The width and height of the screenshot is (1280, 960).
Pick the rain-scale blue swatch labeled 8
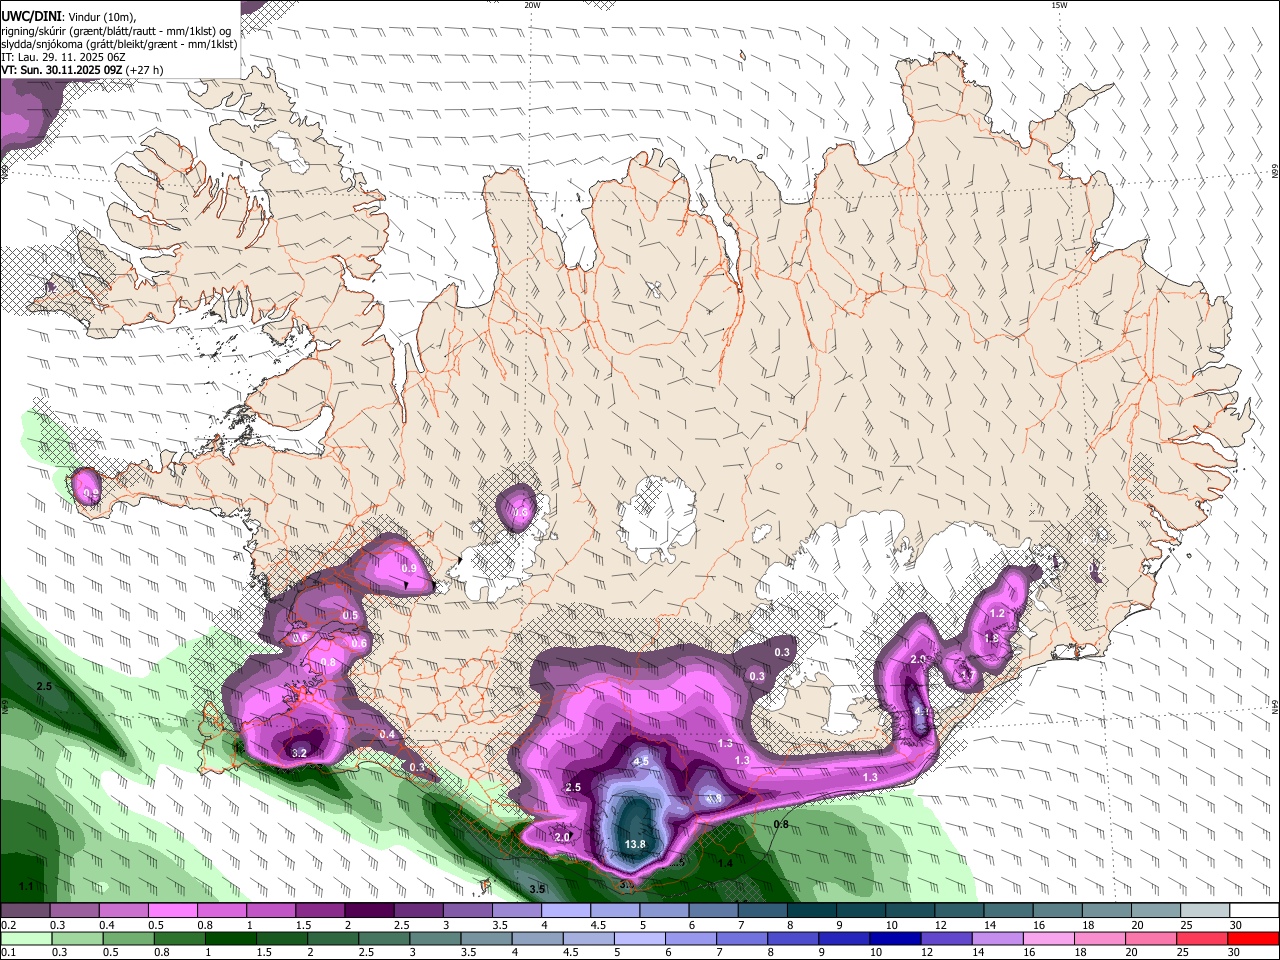point(794,939)
